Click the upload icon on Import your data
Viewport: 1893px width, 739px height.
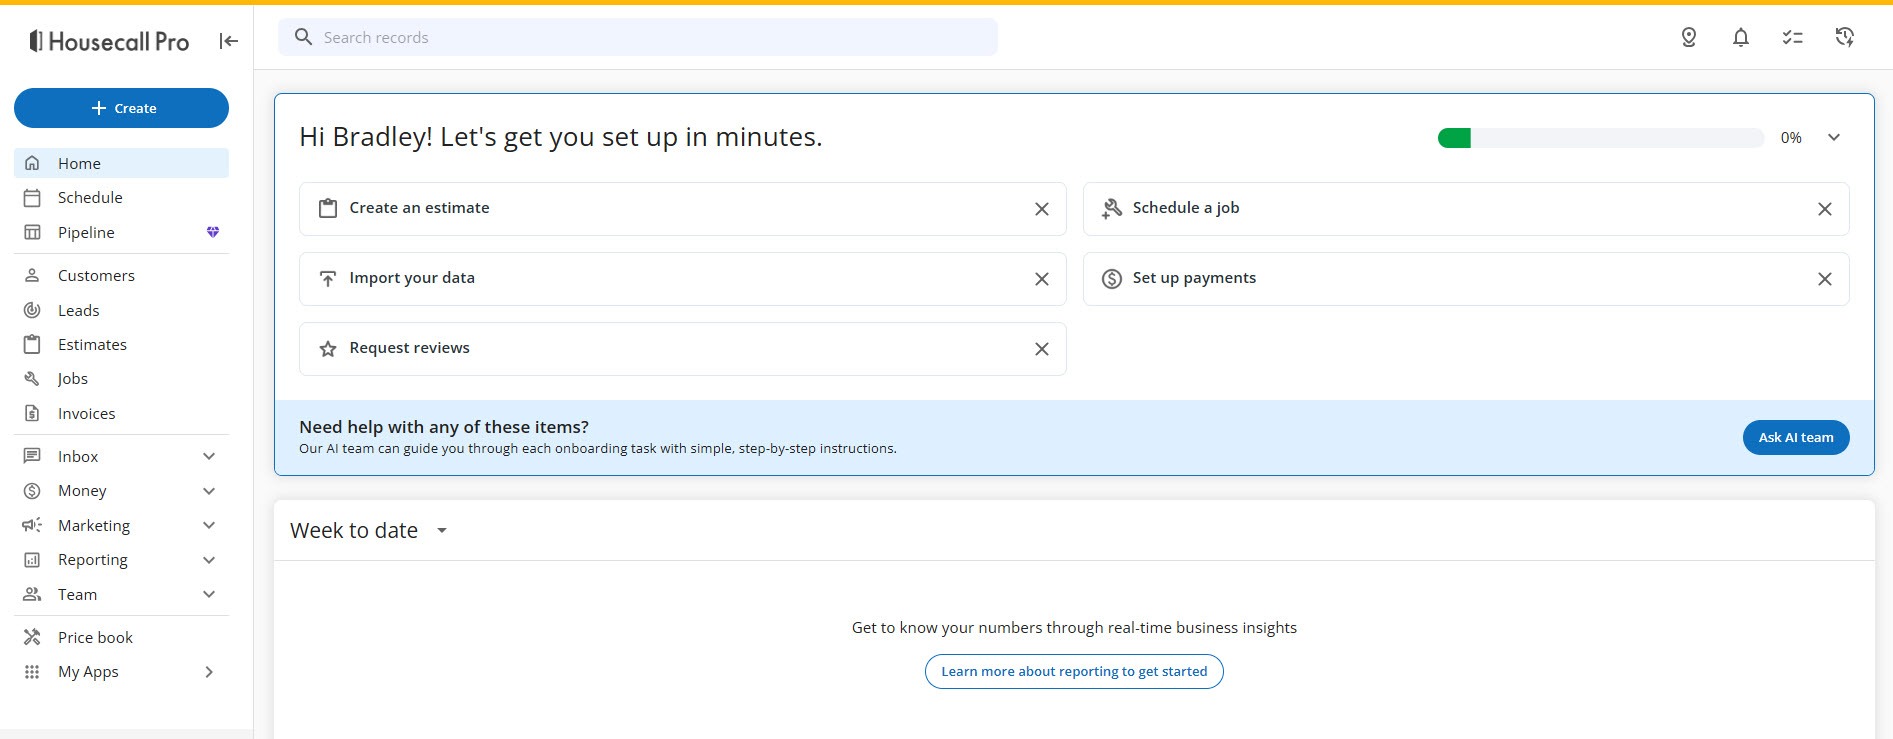(328, 279)
